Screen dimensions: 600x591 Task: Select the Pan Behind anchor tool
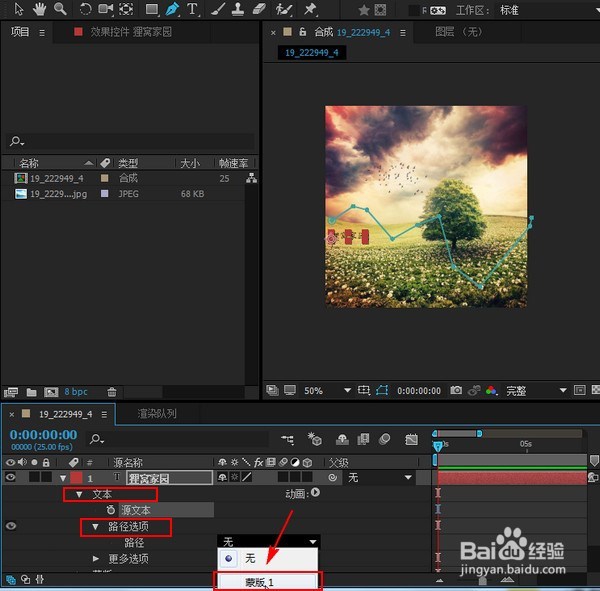point(126,9)
